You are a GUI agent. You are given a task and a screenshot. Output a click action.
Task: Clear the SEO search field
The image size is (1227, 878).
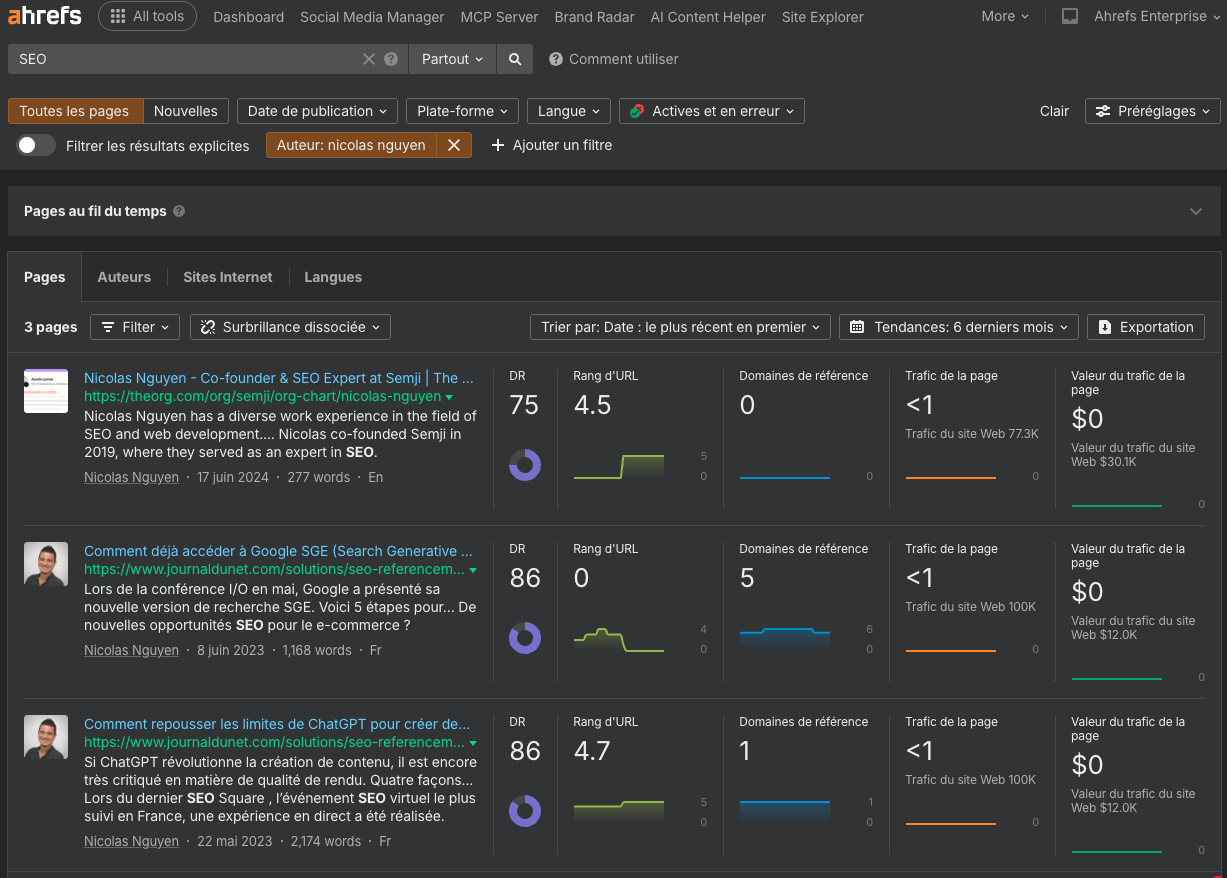click(x=369, y=59)
